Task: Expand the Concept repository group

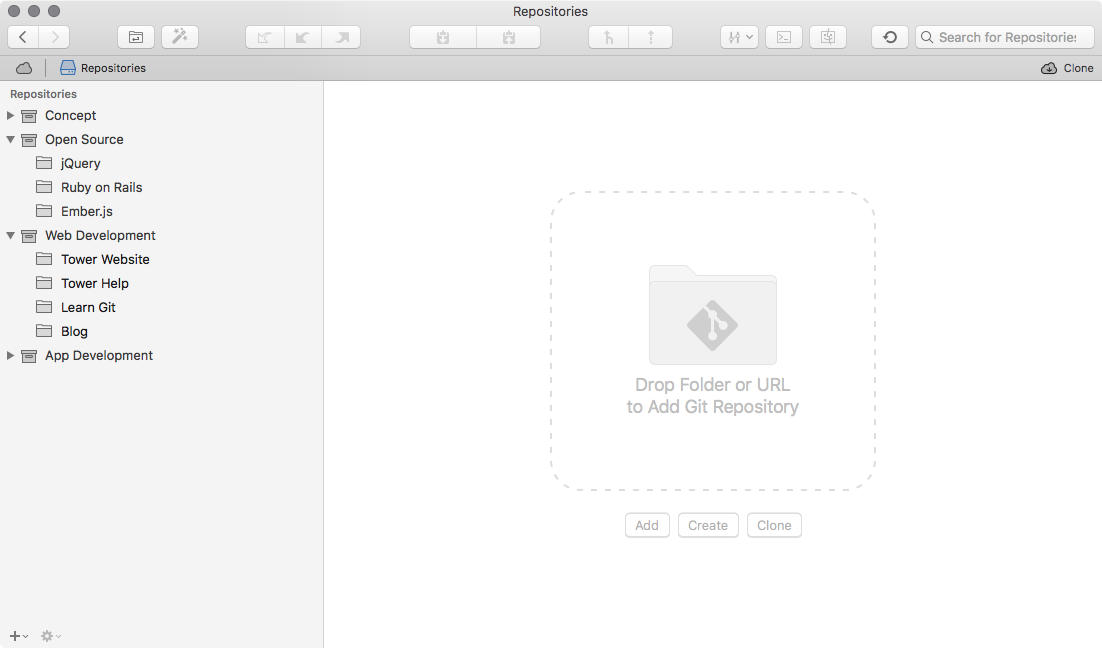Action: coord(11,115)
